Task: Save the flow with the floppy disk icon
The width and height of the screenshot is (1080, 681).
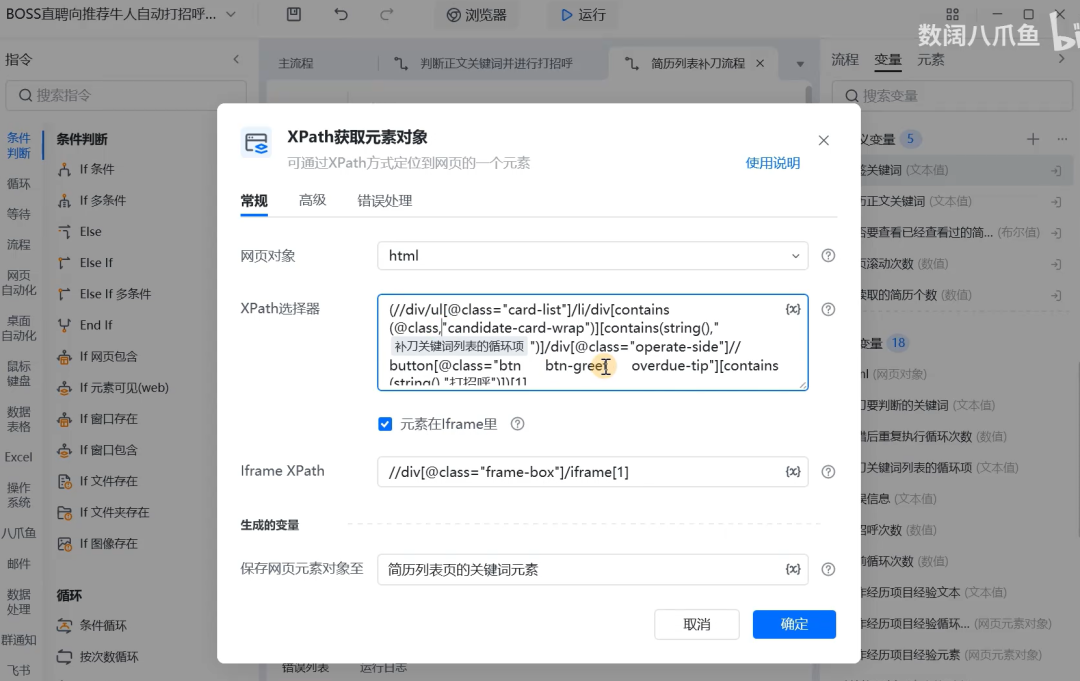Action: click(x=294, y=14)
